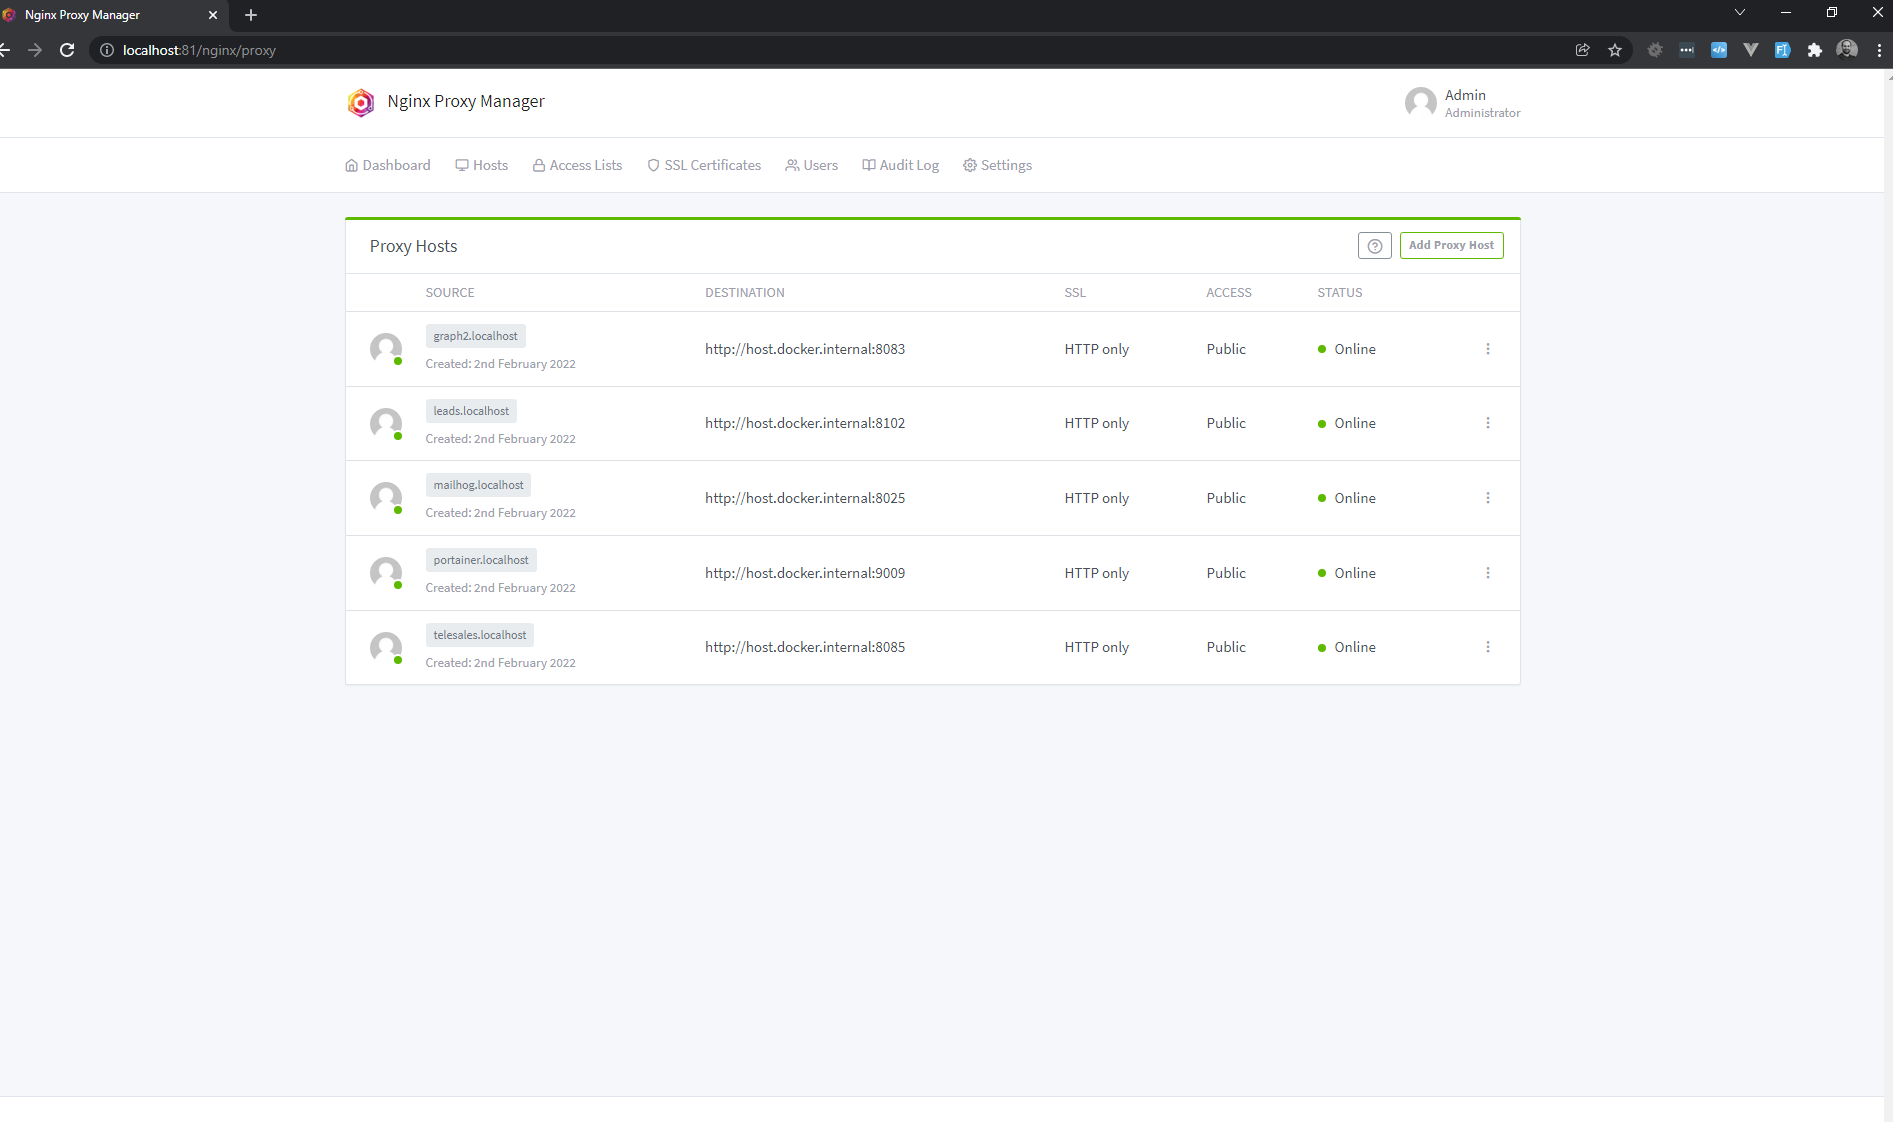The image size is (1893, 1122).
Task: Open the tab search chevron
Action: 1739,12
